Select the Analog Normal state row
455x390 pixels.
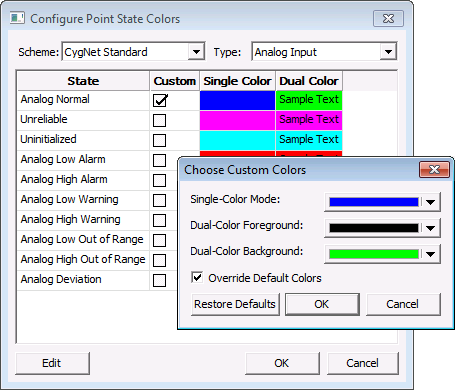click(83, 100)
